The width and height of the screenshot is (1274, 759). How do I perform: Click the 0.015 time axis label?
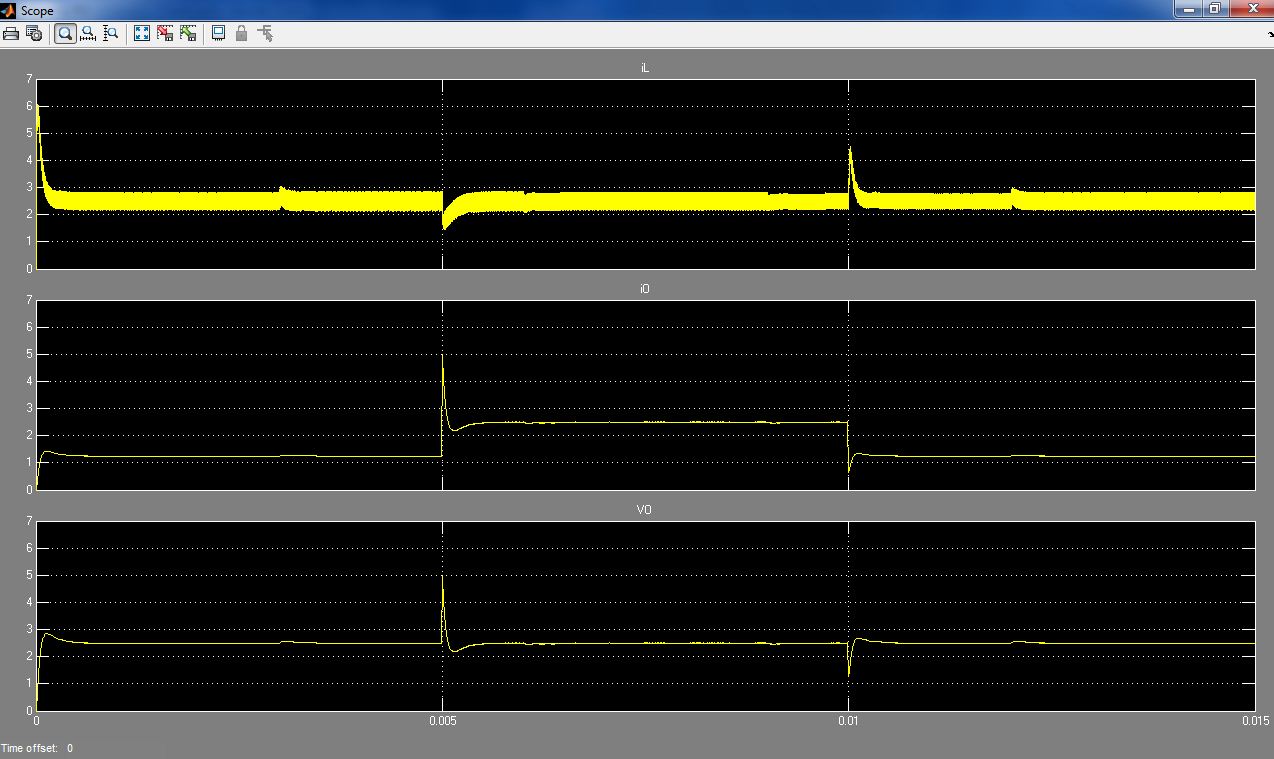point(1255,720)
